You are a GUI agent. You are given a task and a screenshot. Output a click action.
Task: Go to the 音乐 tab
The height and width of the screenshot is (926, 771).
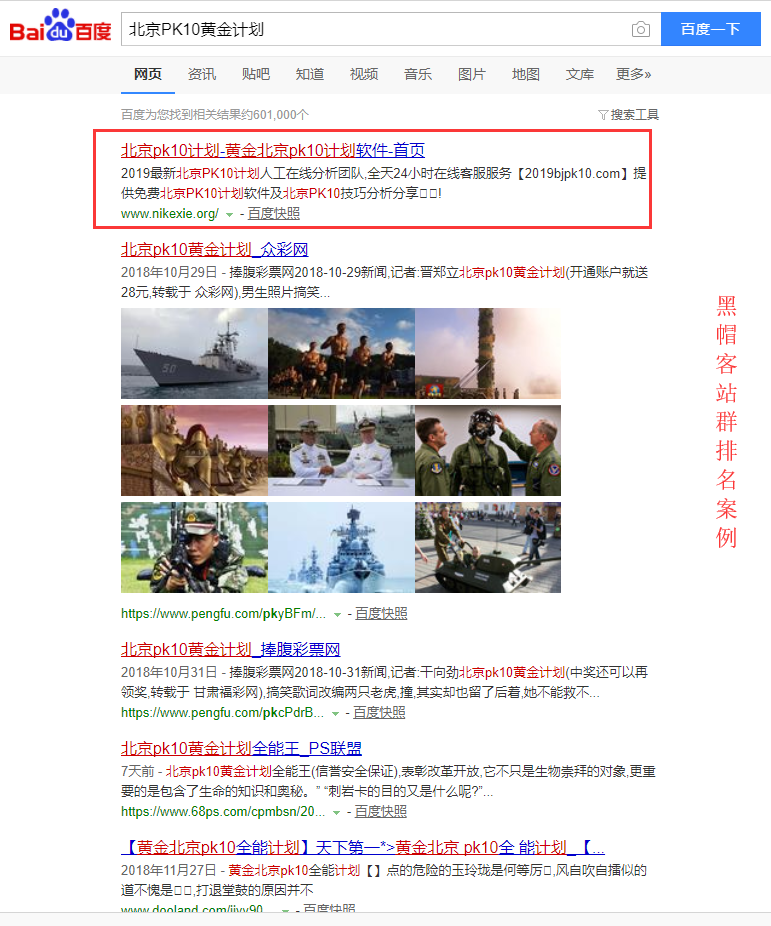click(418, 74)
